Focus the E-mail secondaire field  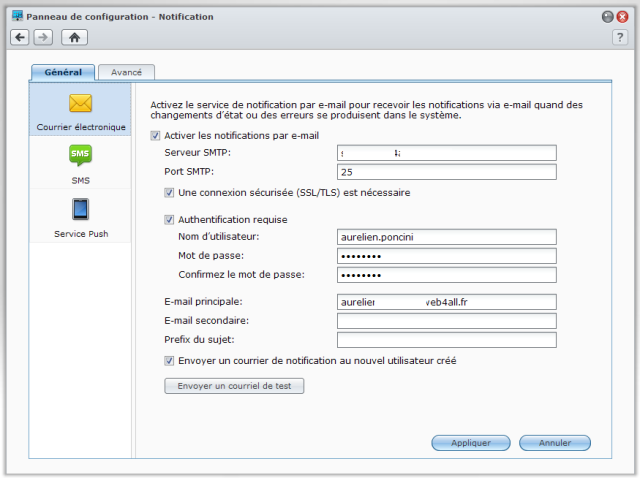[x=446, y=321]
